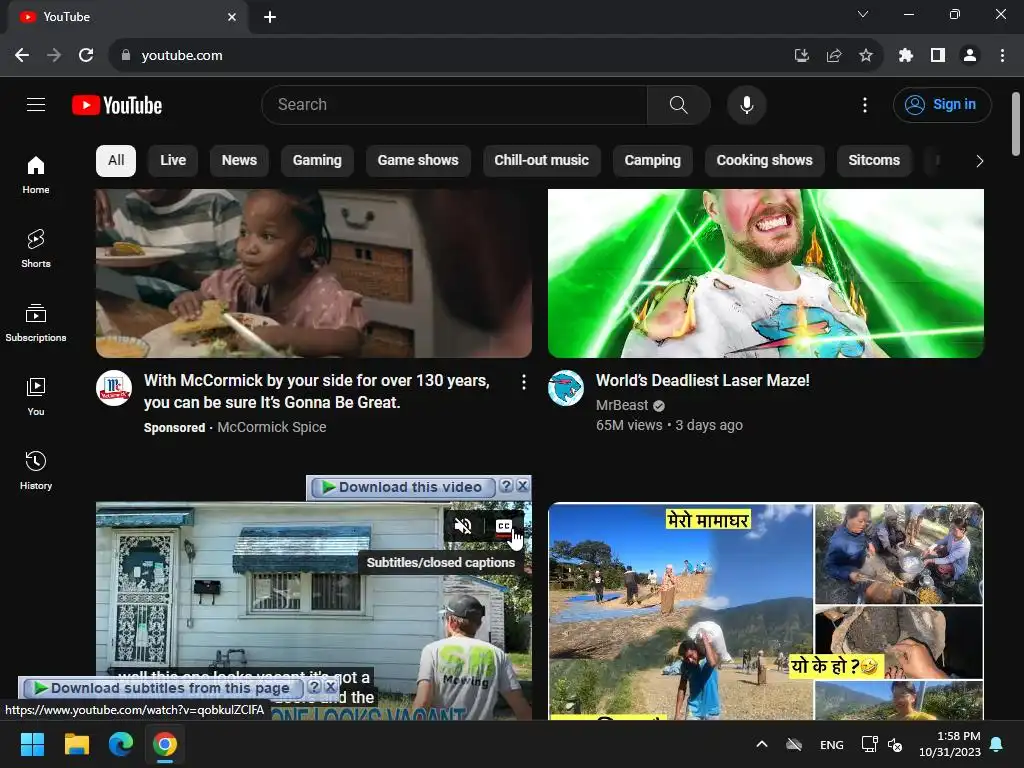Select the Cooking shows chip

[764, 161]
